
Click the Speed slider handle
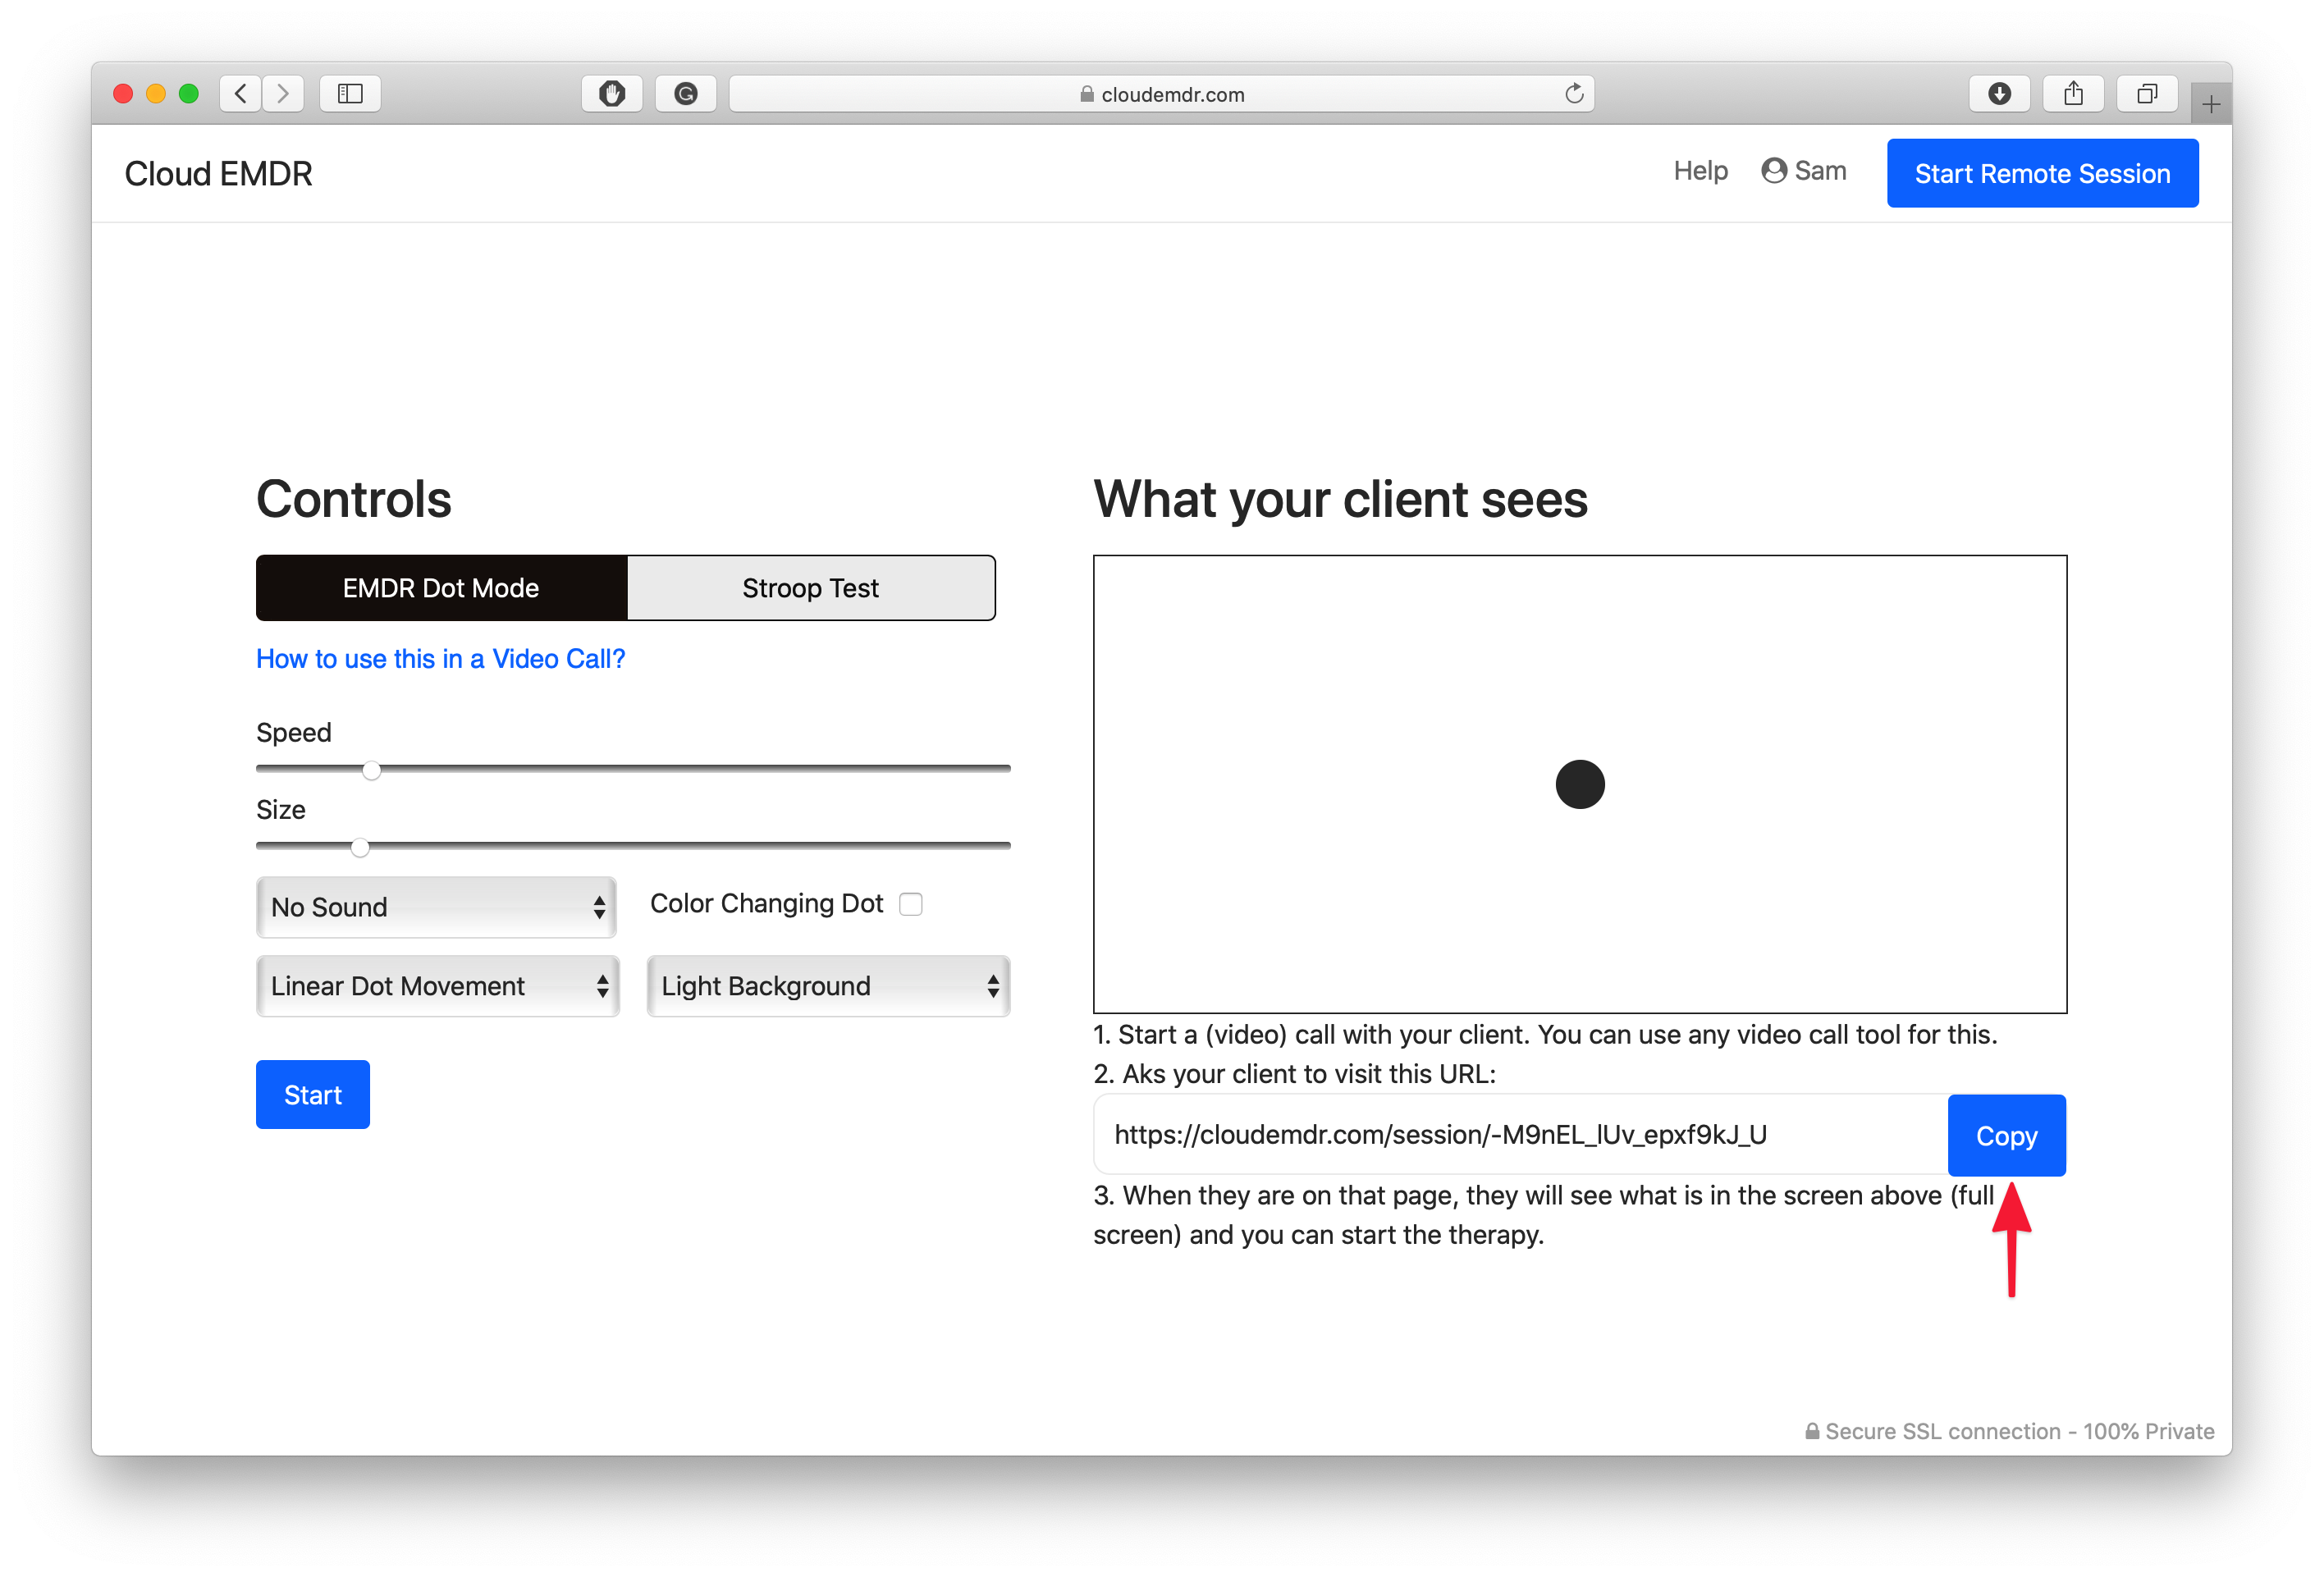point(371,769)
